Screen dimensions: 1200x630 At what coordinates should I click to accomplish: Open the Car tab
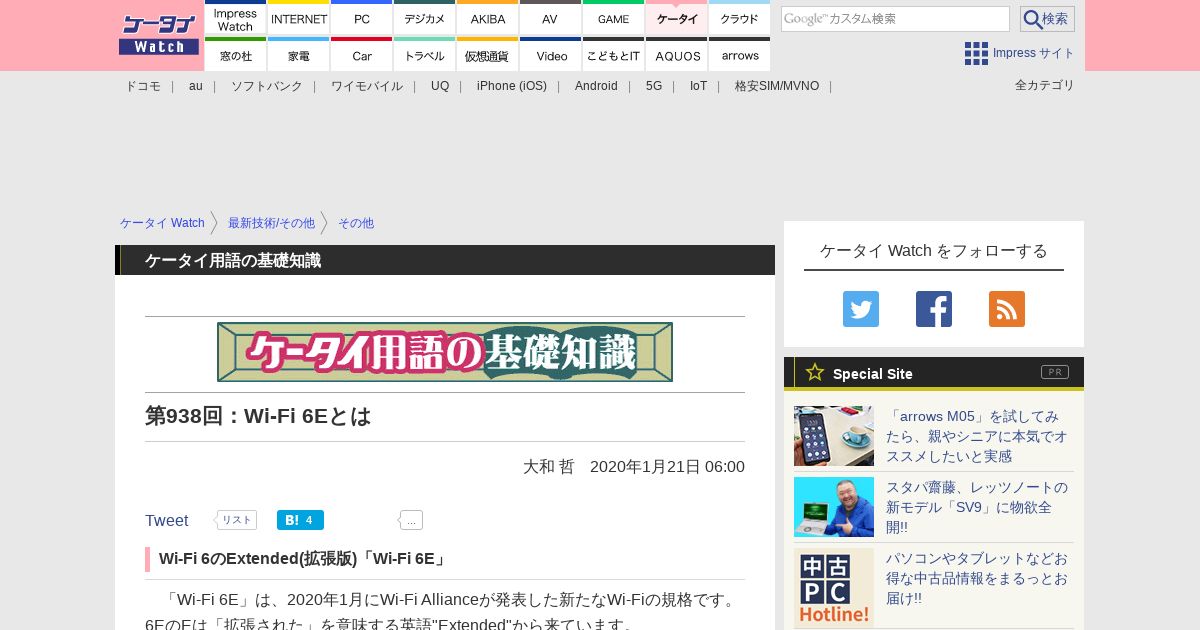[362, 54]
